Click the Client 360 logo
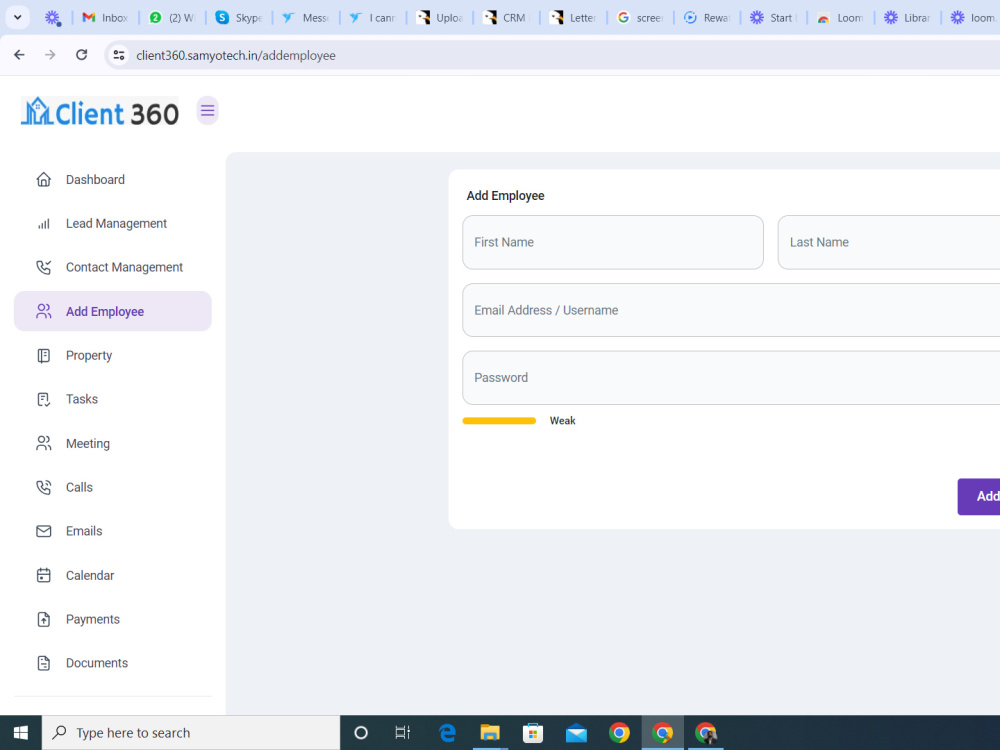This screenshot has width=1000, height=750. [x=100, y=112]
